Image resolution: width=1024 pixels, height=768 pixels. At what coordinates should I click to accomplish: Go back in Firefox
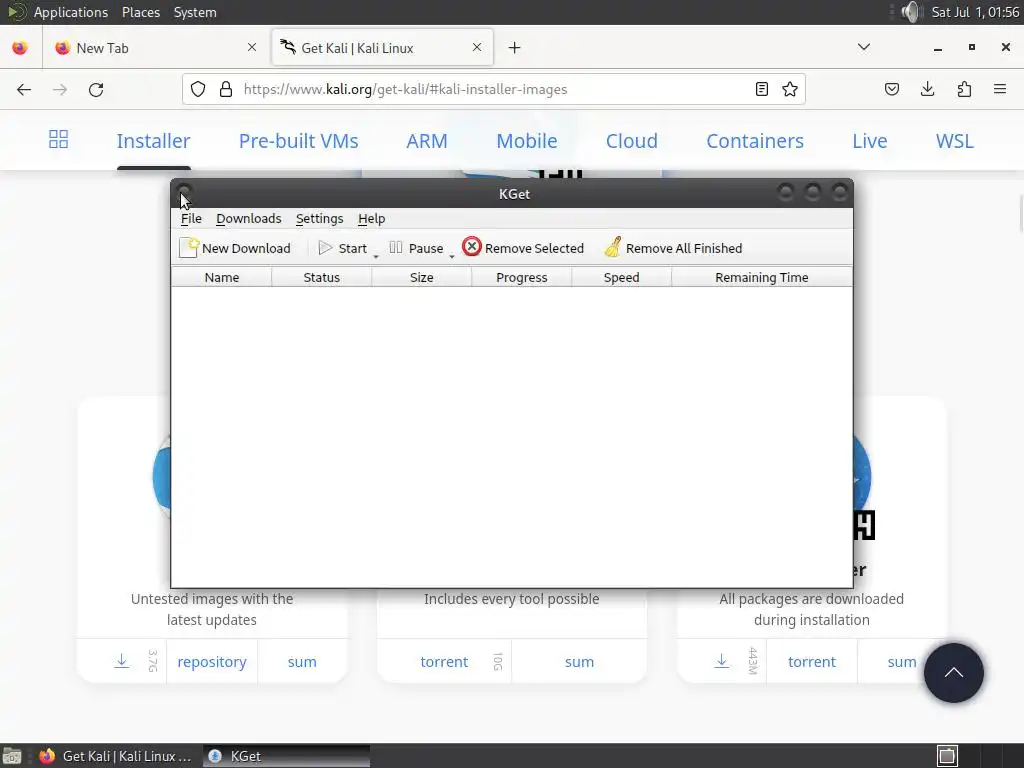click(x=24, y=89)
